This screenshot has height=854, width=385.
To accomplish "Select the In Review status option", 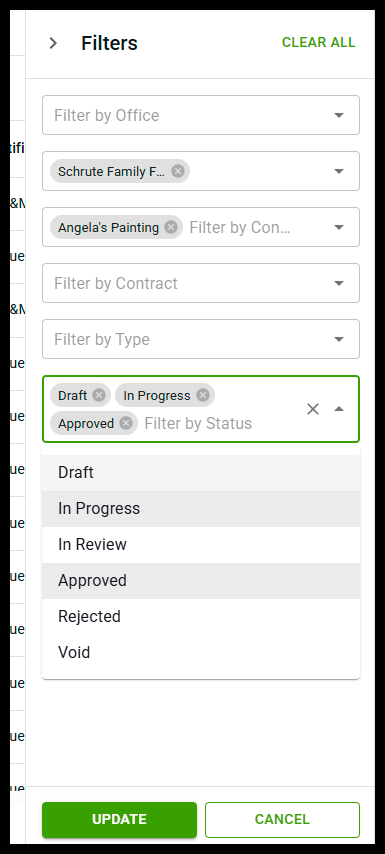I will click(201, 545).
